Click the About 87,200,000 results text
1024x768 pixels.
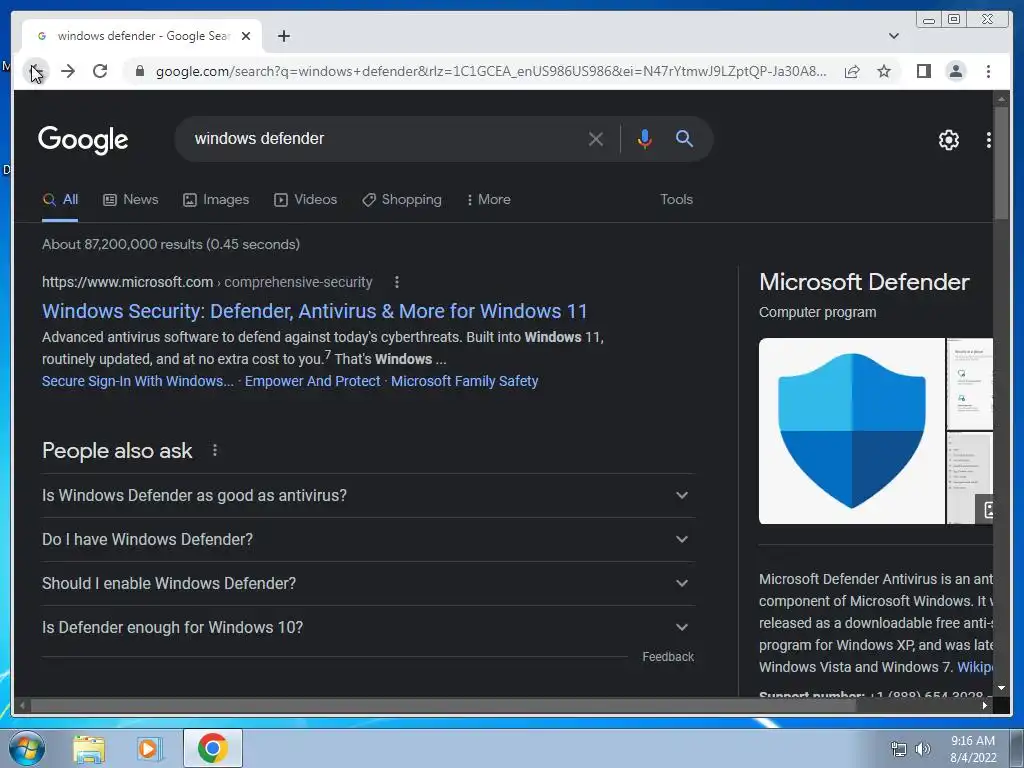171,244
